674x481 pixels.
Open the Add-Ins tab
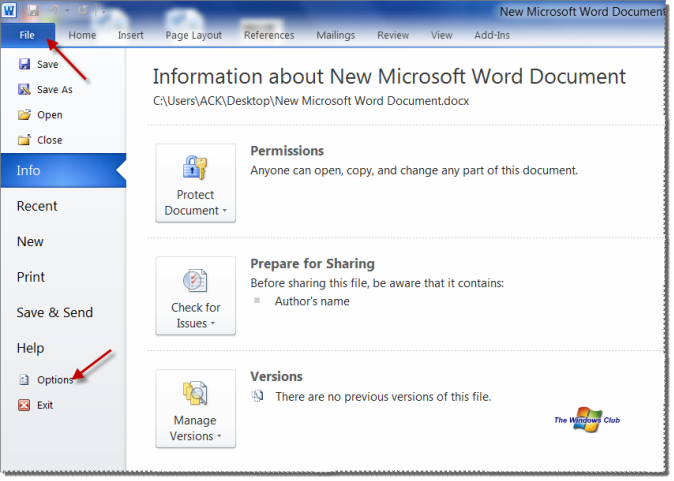(x=492, y=35)
